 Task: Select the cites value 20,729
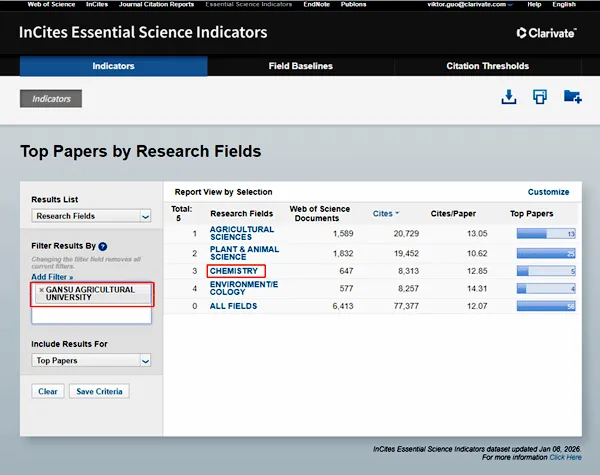click(x=406, y=233)
